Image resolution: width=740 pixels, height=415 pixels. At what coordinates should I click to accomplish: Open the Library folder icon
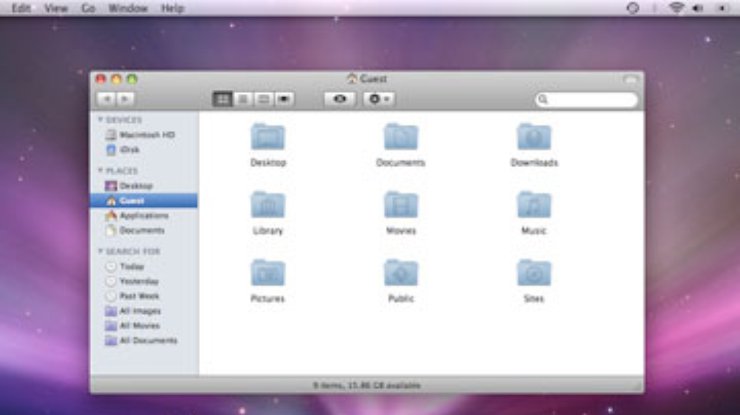pyautogui.click(x=268, y=204)
